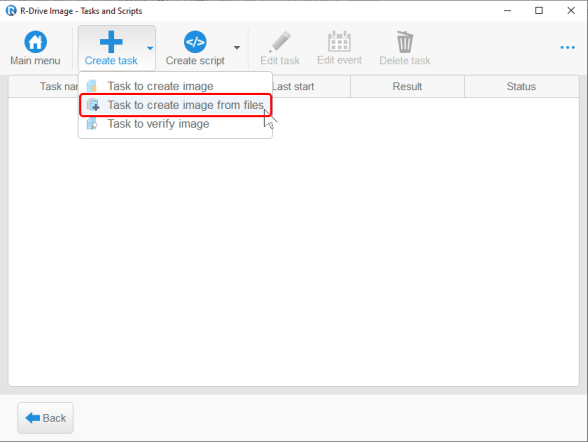Choose Task to create image from files
Screen dimensions: 588x442
pyautogui.click(x=175, y=105)
